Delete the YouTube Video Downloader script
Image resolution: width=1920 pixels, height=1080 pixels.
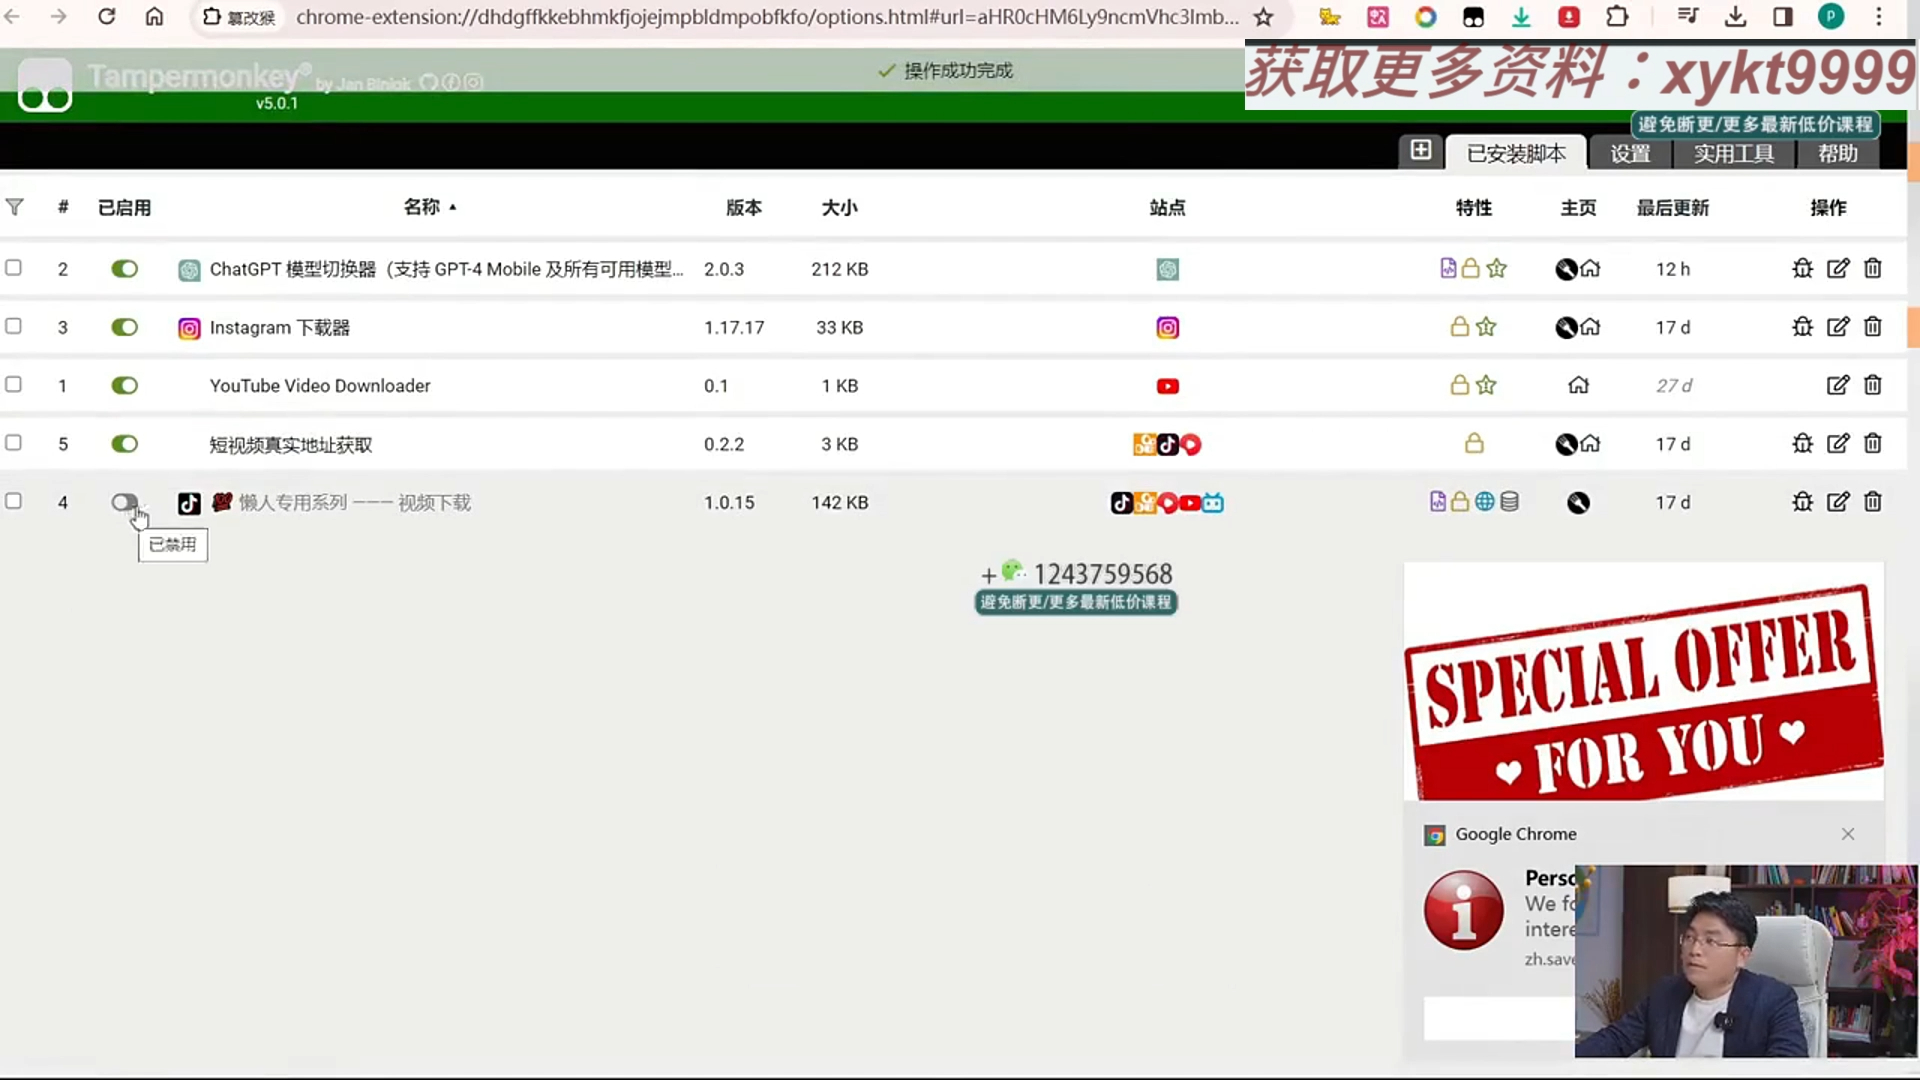[x=1873, y=385]
